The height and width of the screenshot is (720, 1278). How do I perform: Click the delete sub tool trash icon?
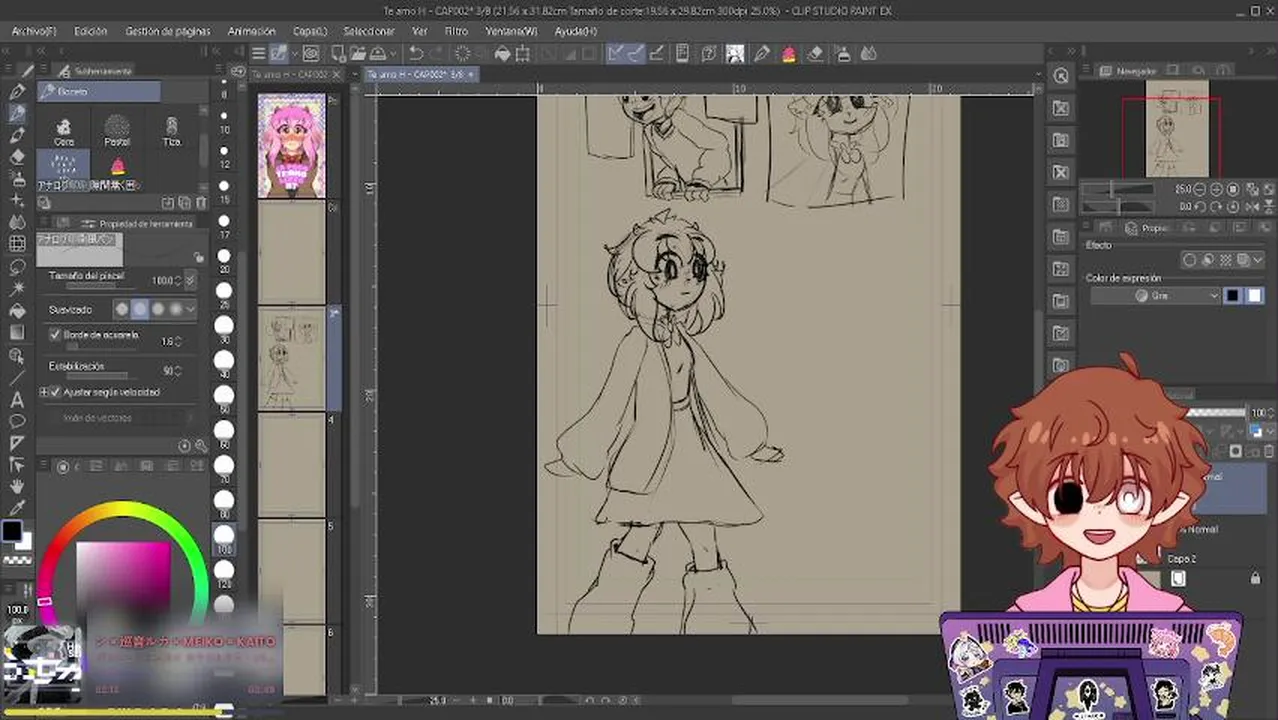(199, 202)
